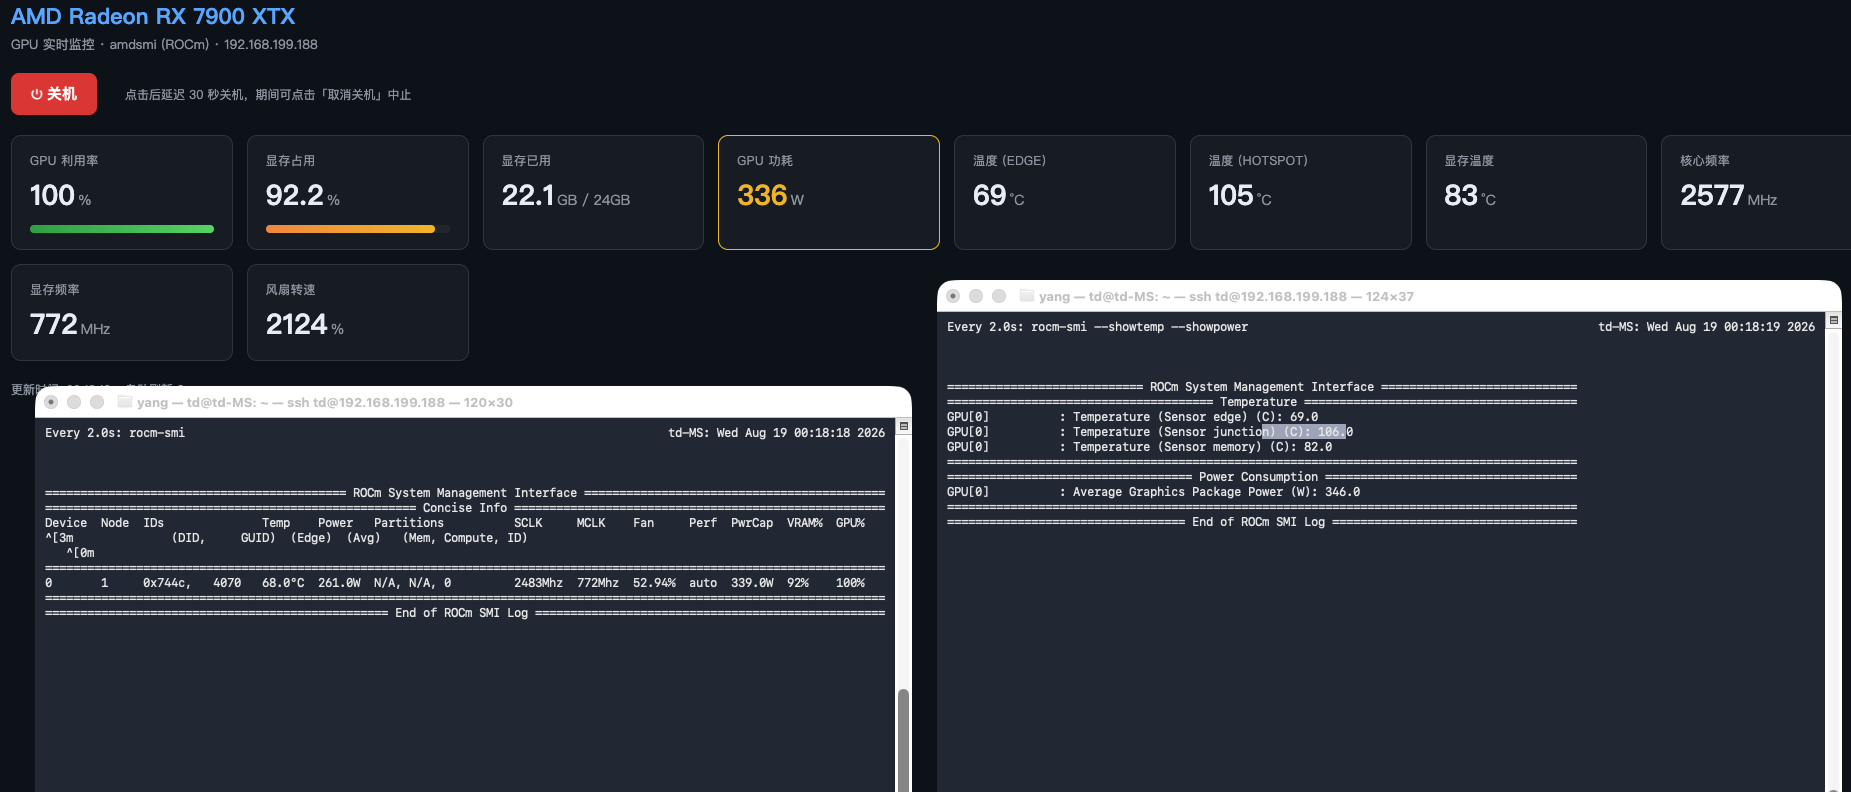Select the 核心频率 2577 MHz card
Screen dimensions: 1851x792
point(1756,192)
